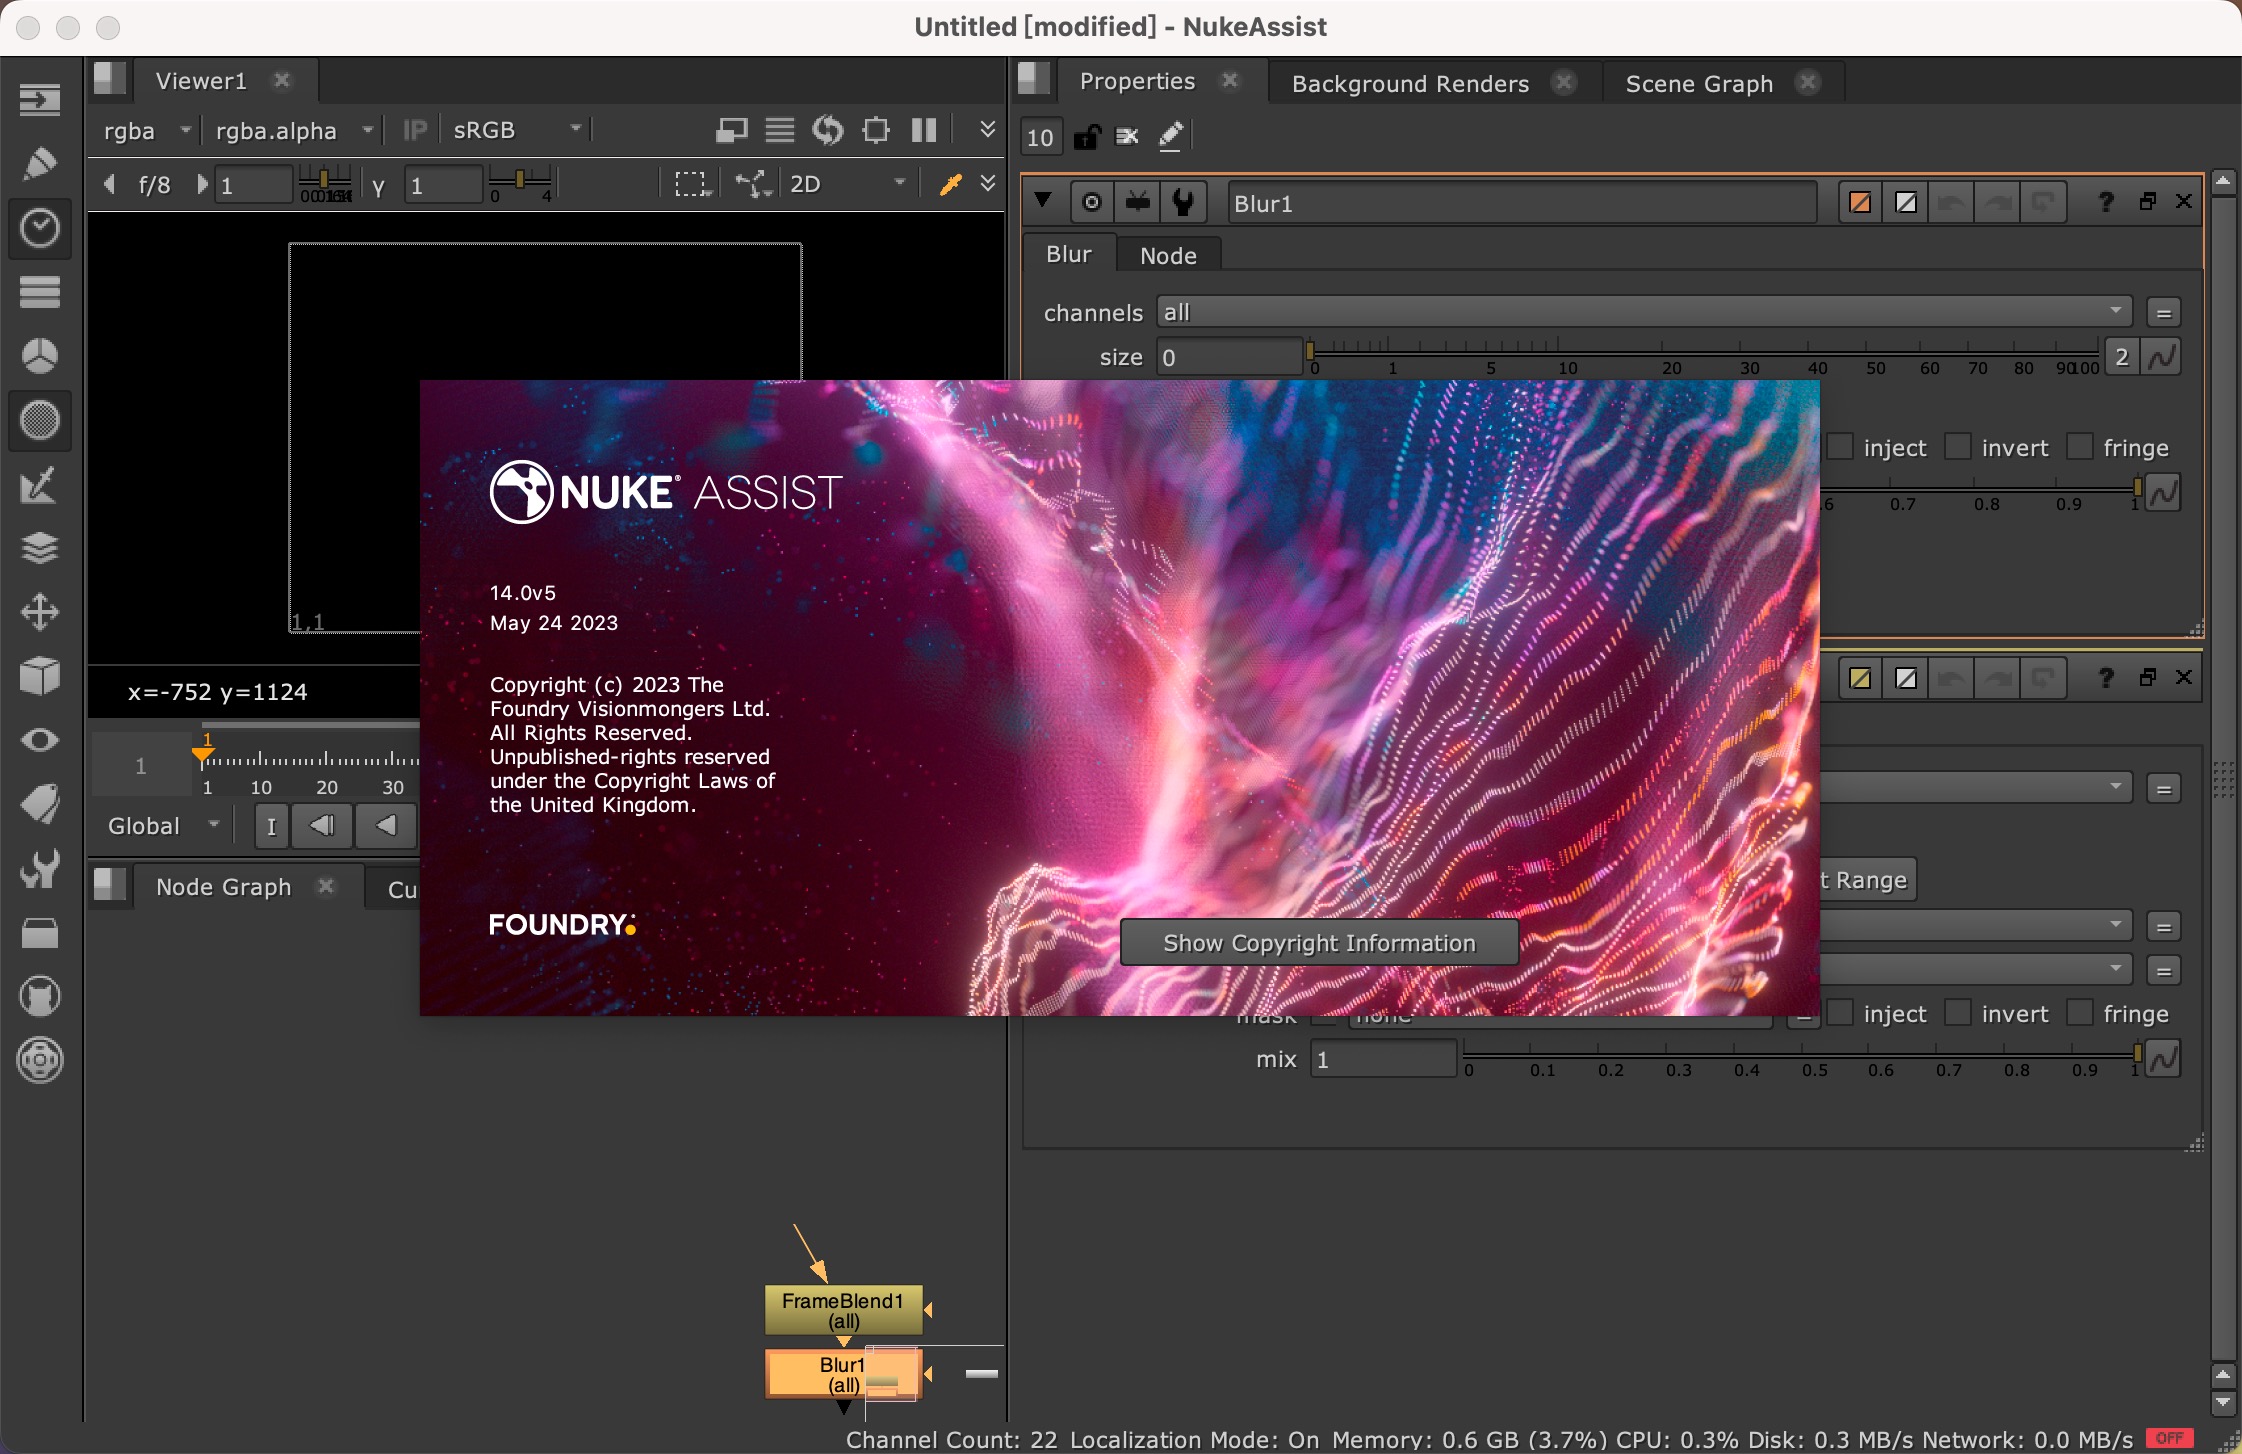The width and height of the screenshot is (2242, 1454).
Task: Open the Filter nodes toolbar menu
Action: coord(40,420)
